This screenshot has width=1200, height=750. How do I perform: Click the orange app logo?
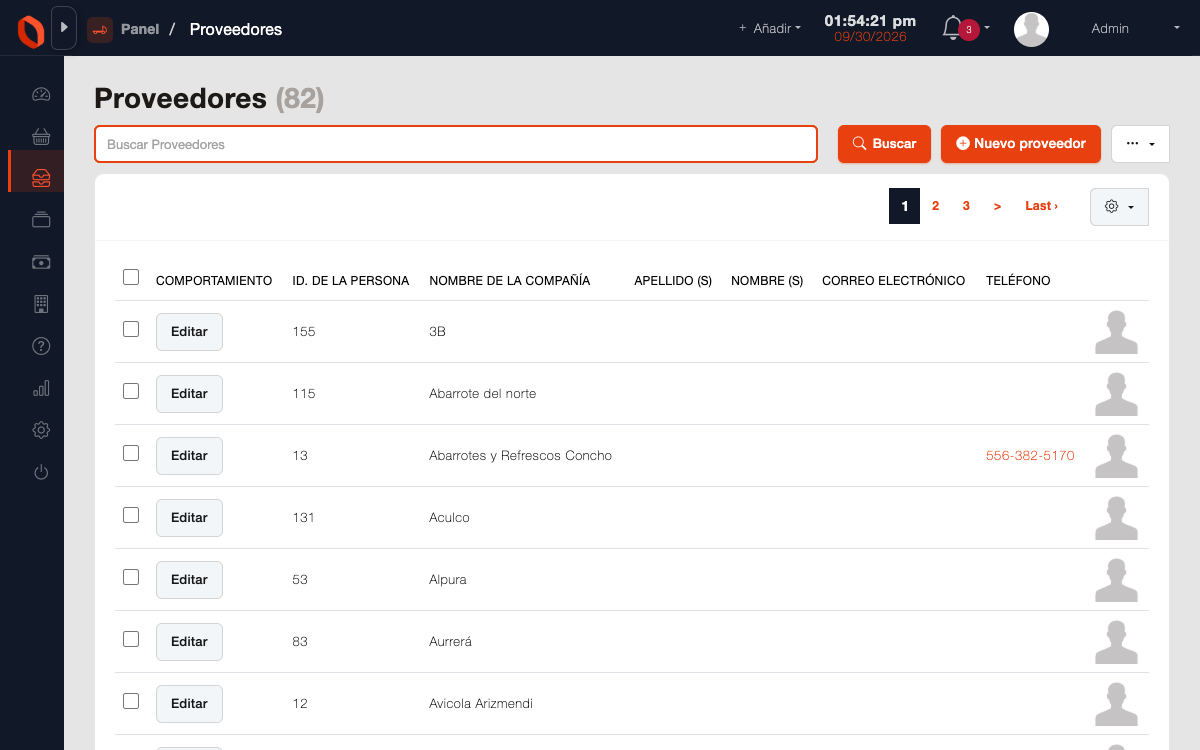point(31,31)
